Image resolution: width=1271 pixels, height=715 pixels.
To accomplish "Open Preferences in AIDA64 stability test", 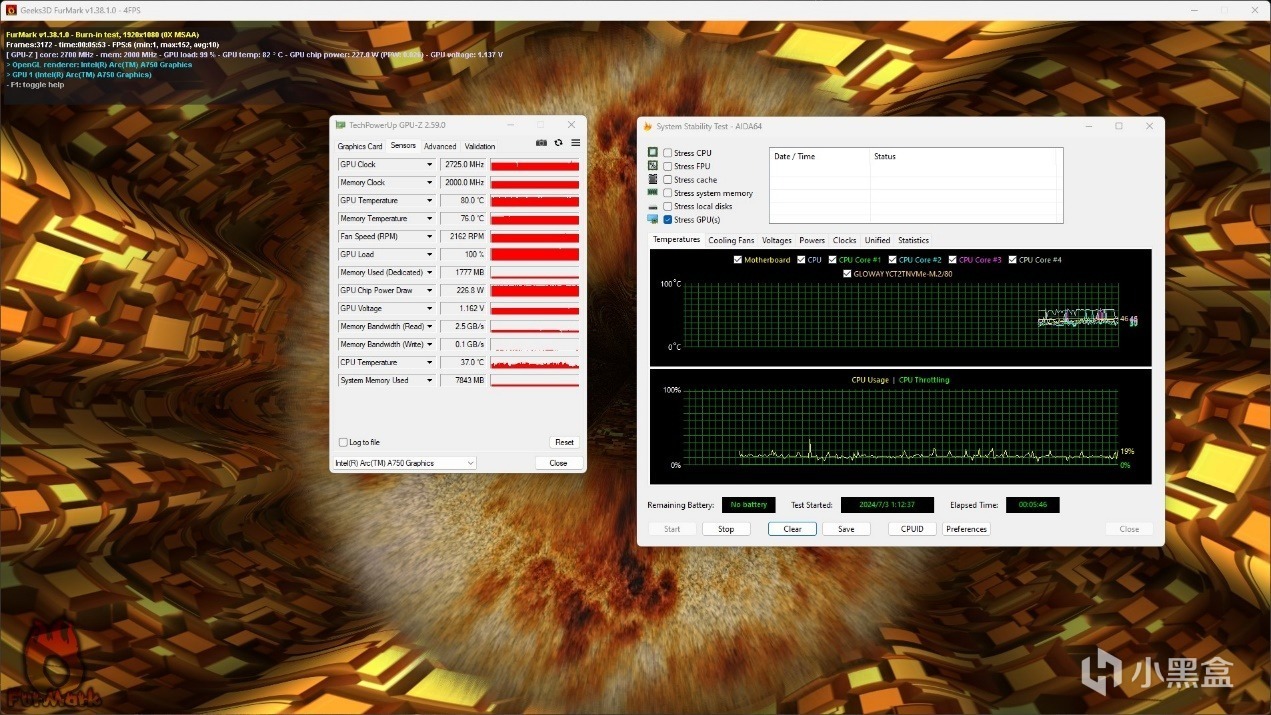I will [966, 529].
